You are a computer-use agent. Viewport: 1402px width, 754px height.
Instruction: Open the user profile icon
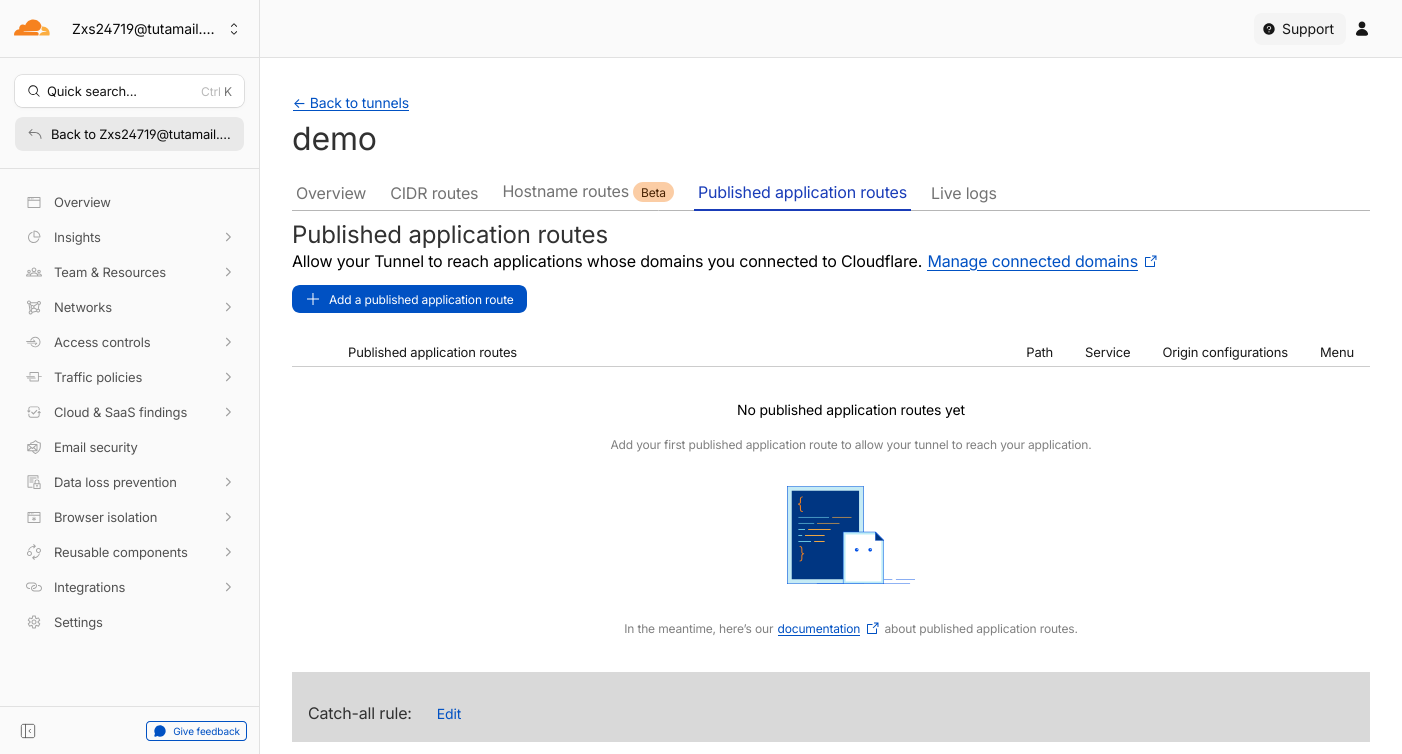pos(1362,29)
